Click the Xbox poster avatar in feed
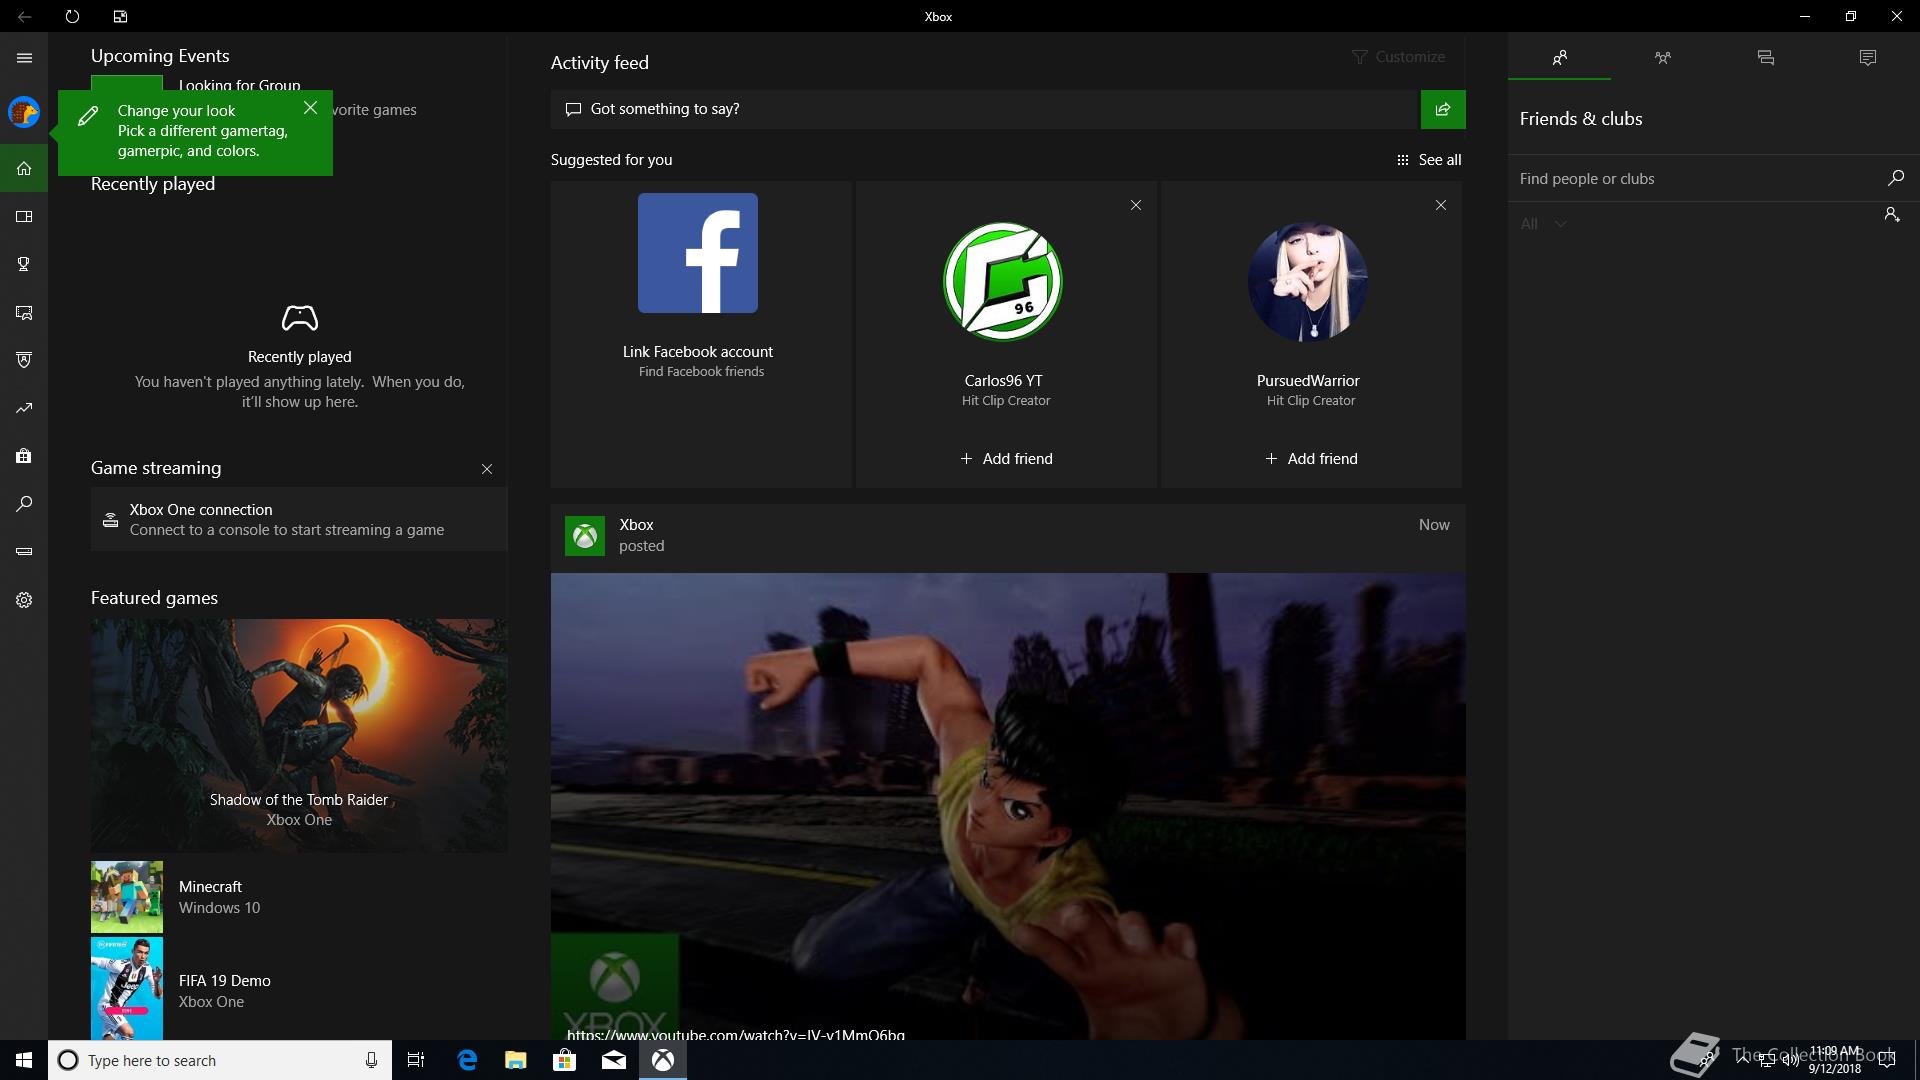This screenshot has height=1080, width=1920. click(x=585, y=536)
